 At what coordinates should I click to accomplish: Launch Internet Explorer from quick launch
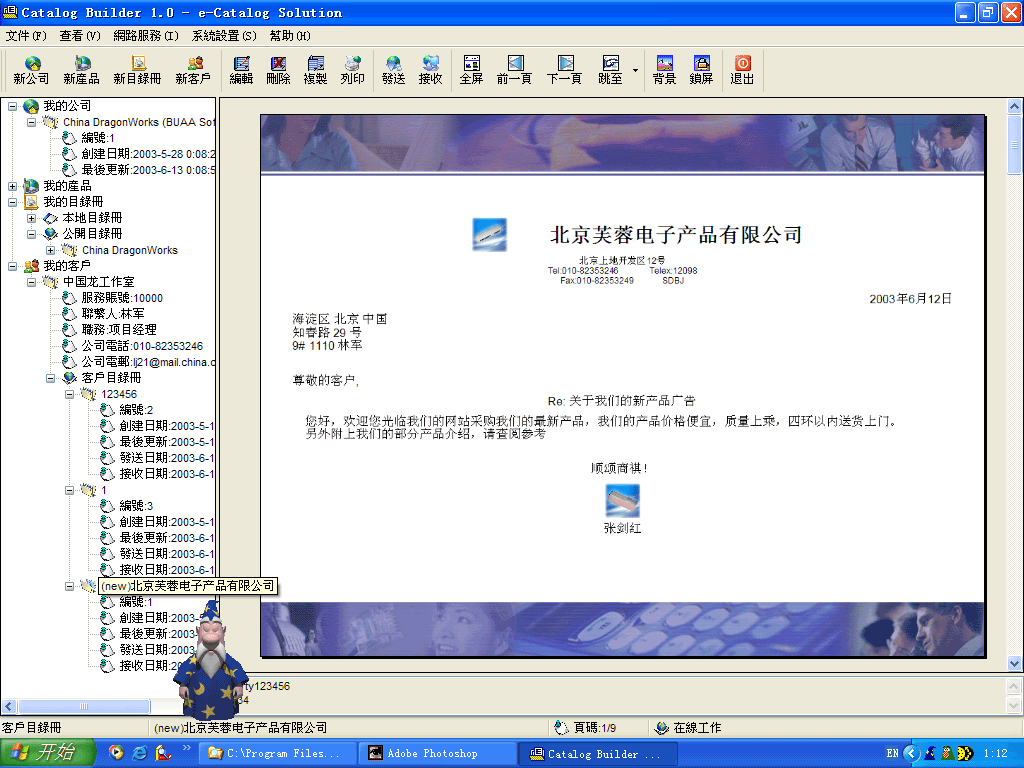point(139,753)
